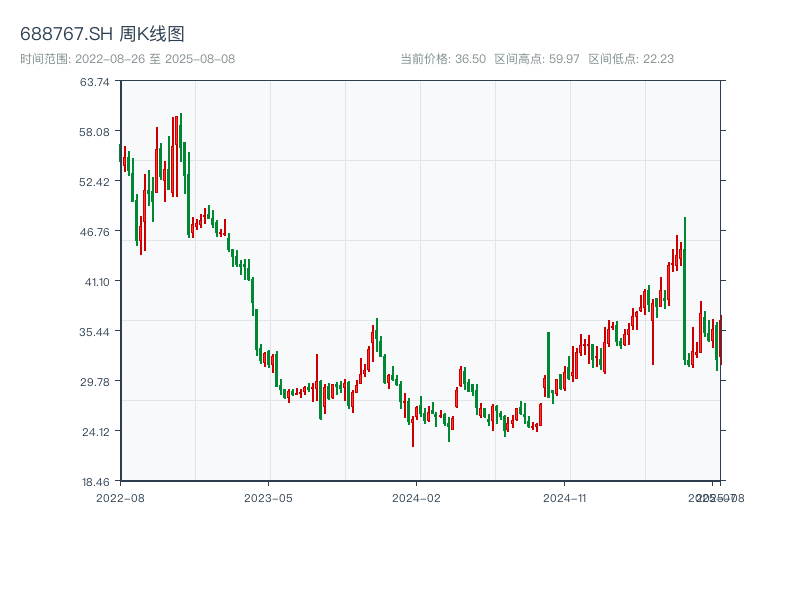
Task: Click the 当前价格 36.50 label
Action: click(x=442, y=59)
